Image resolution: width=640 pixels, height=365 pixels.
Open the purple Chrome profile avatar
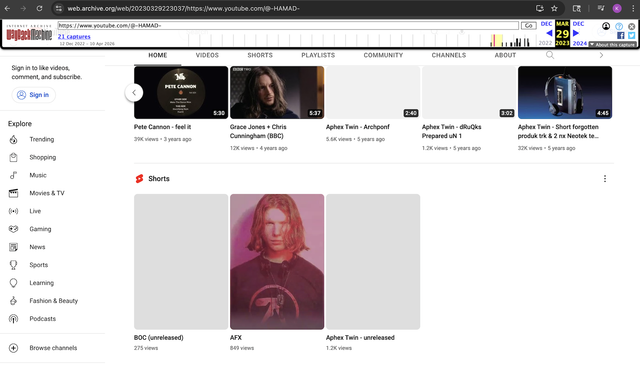617,8
